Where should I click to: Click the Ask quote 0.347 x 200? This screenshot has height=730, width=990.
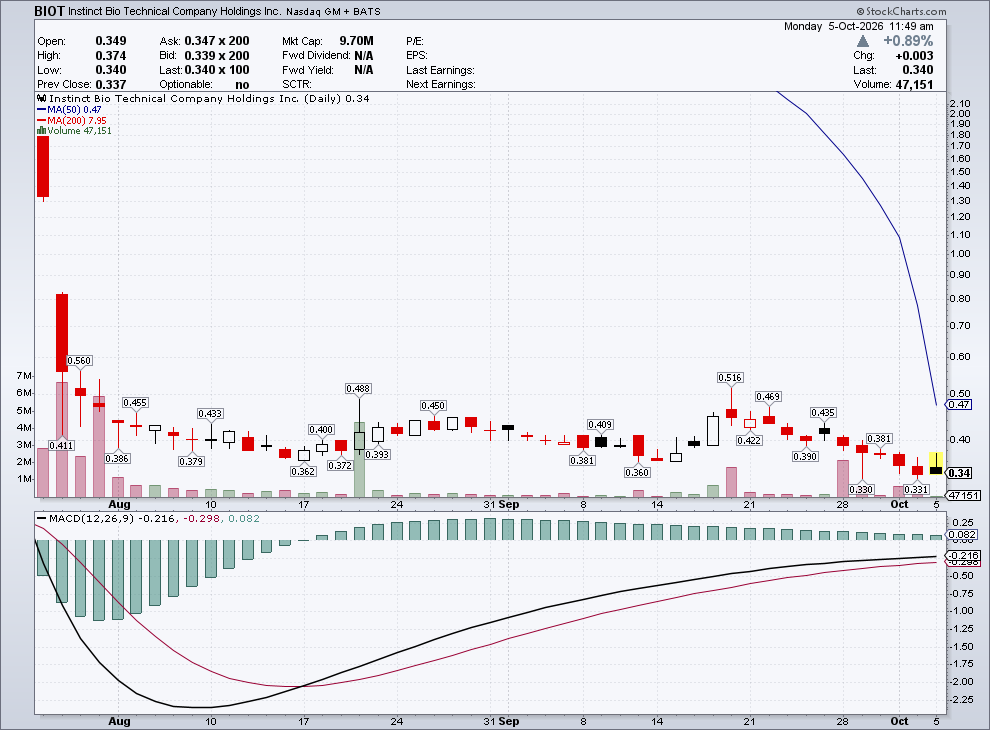[217, 41]
